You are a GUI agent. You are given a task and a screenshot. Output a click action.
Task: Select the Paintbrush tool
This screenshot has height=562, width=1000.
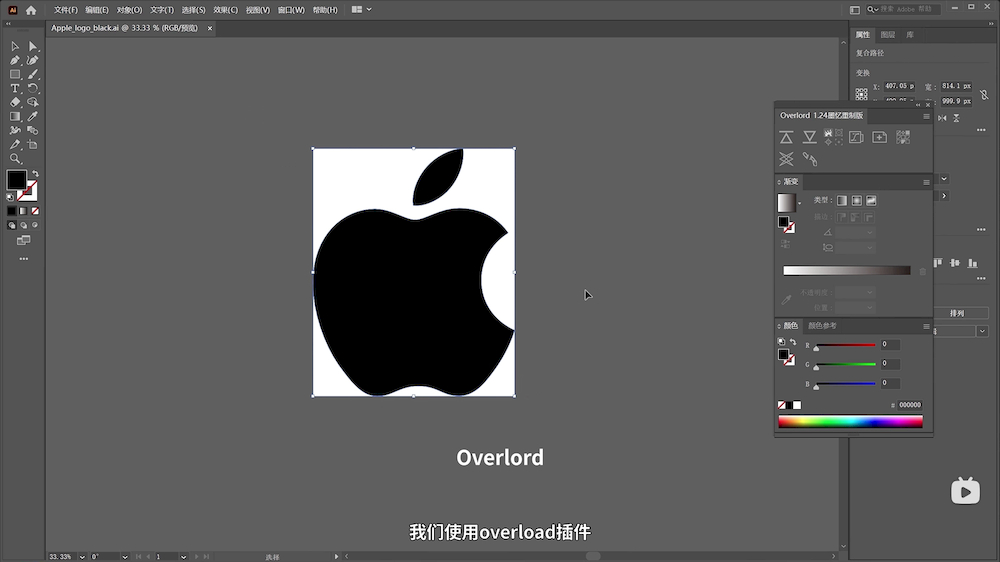(x=33, y=74)
